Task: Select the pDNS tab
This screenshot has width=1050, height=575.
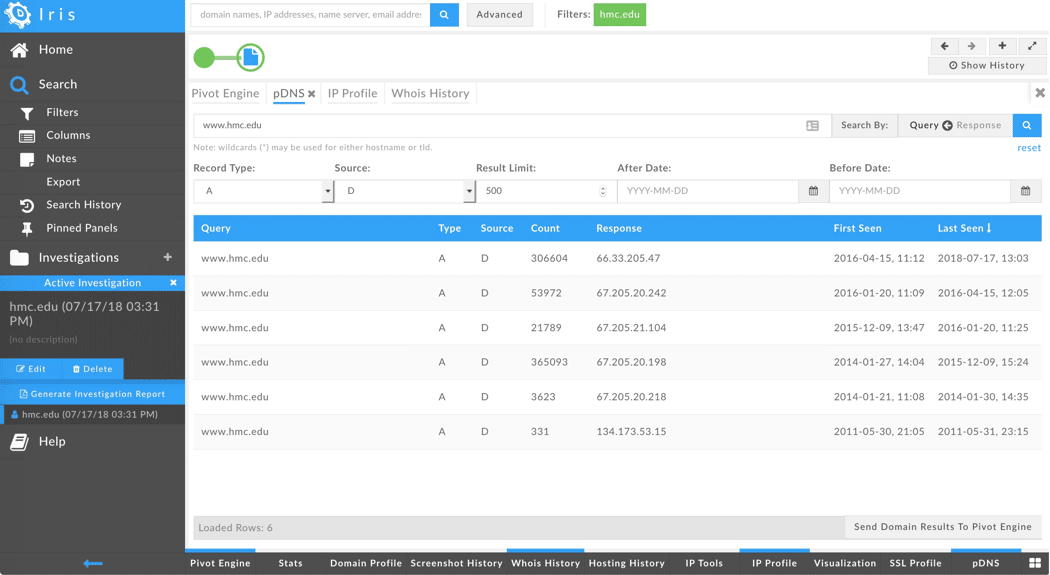Action: pos(289,93)
